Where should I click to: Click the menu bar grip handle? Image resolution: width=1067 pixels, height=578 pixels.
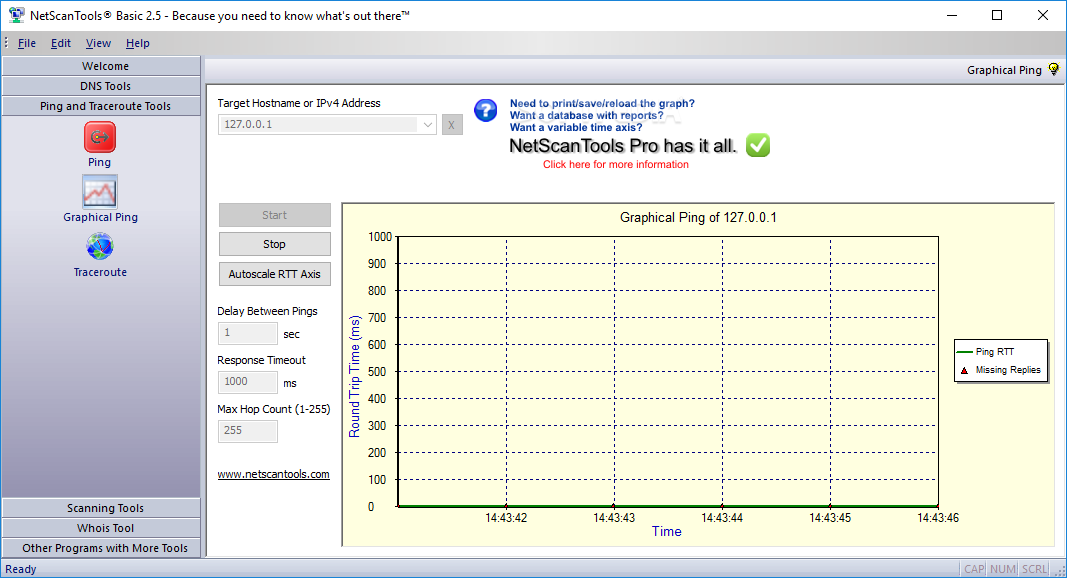click(6, 43)
